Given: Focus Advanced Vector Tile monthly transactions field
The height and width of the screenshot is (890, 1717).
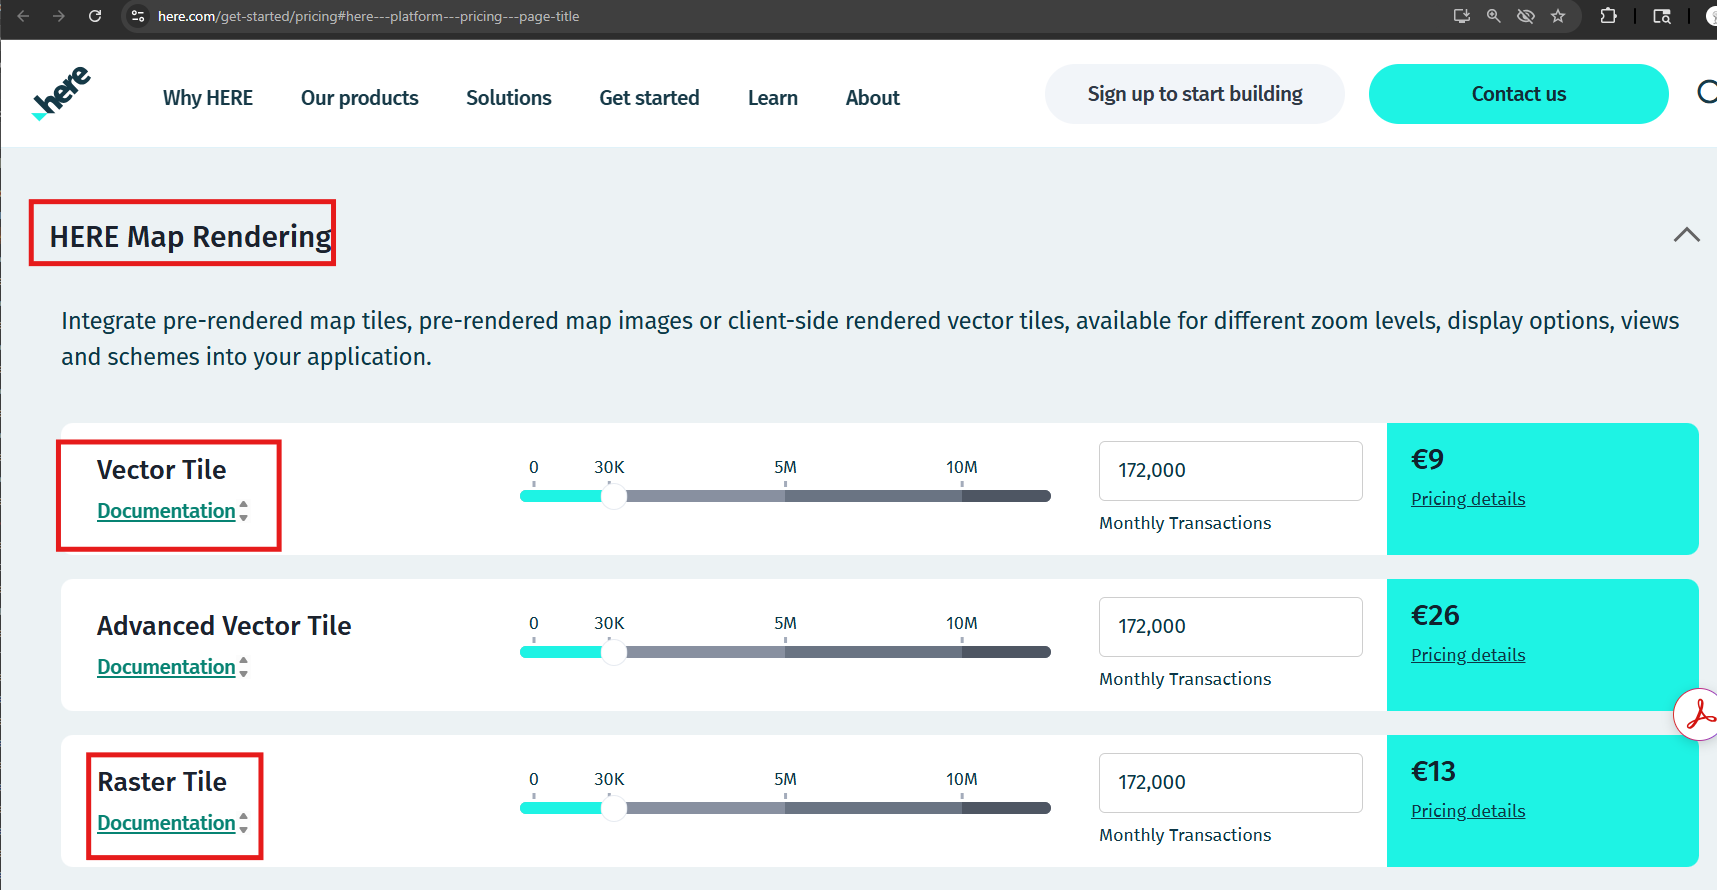Looking at the screenshot, I should point(1231,627).
